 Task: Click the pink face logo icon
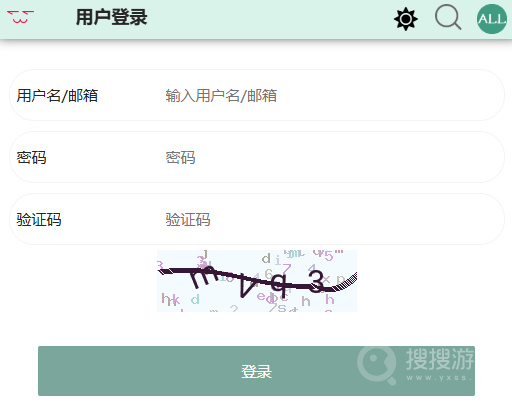tap(21, 17)
